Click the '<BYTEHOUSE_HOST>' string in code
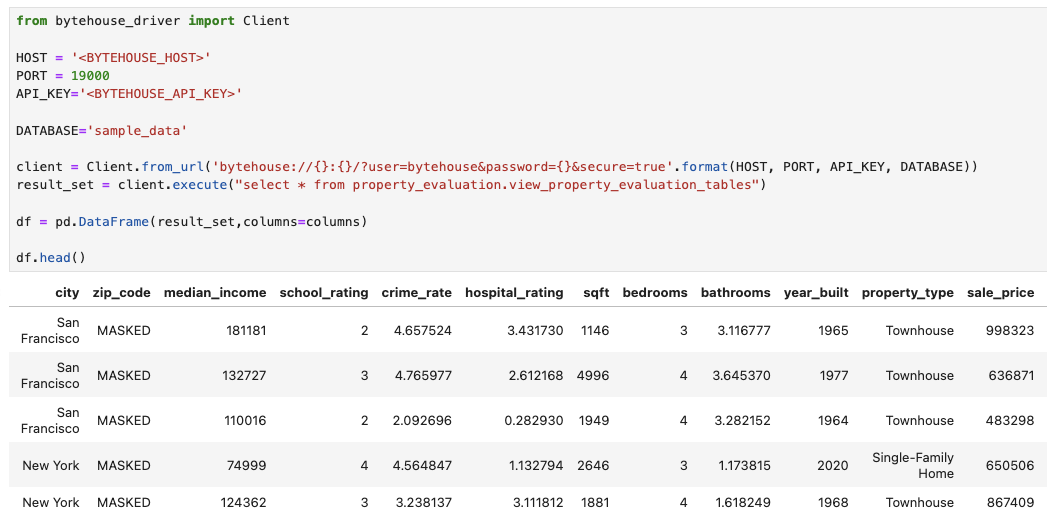 pos(141,57)
